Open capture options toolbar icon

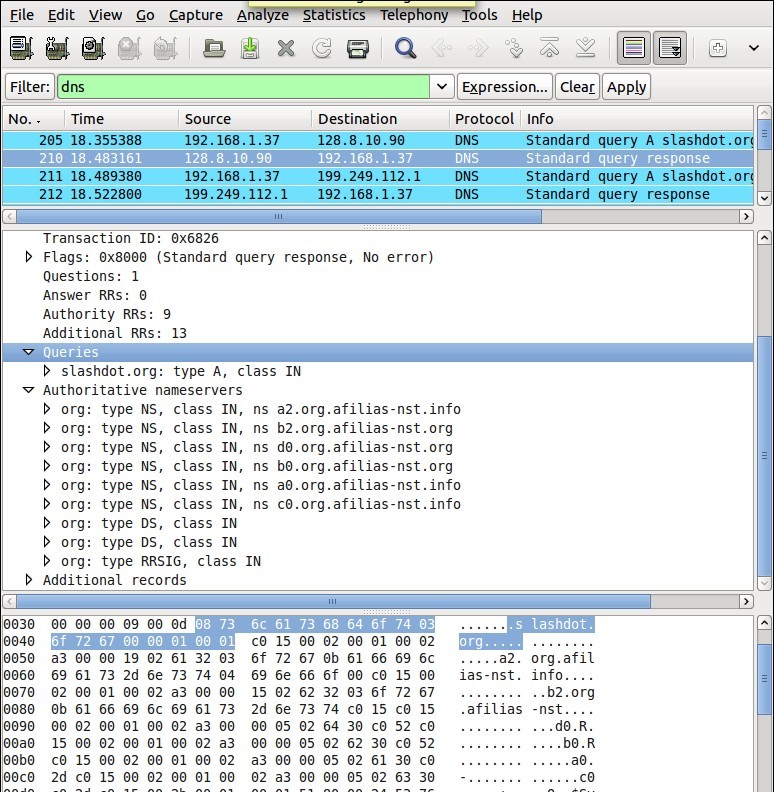[57, 48]
